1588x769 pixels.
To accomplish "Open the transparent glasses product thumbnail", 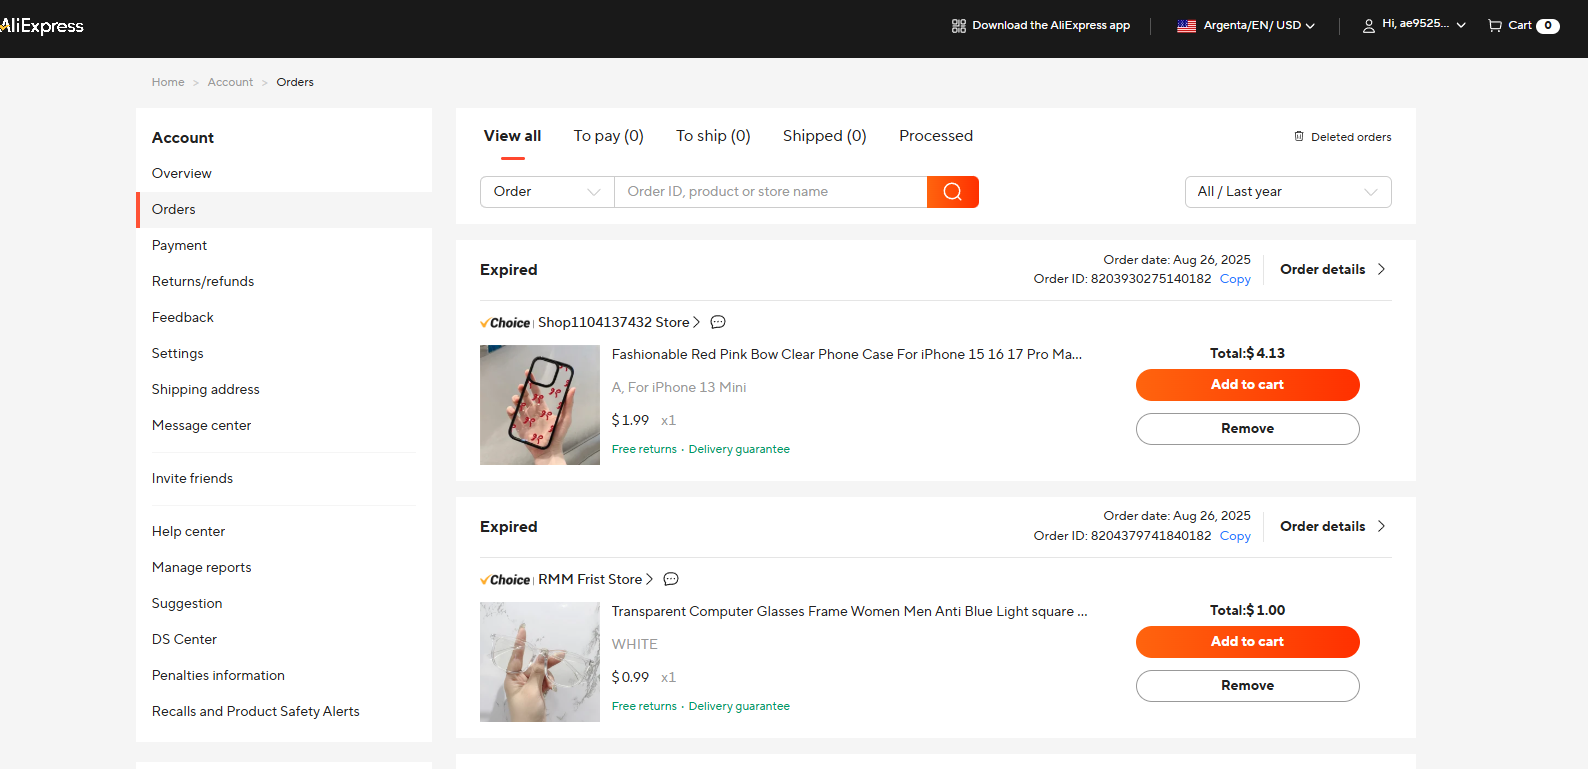I will [540, 662].
